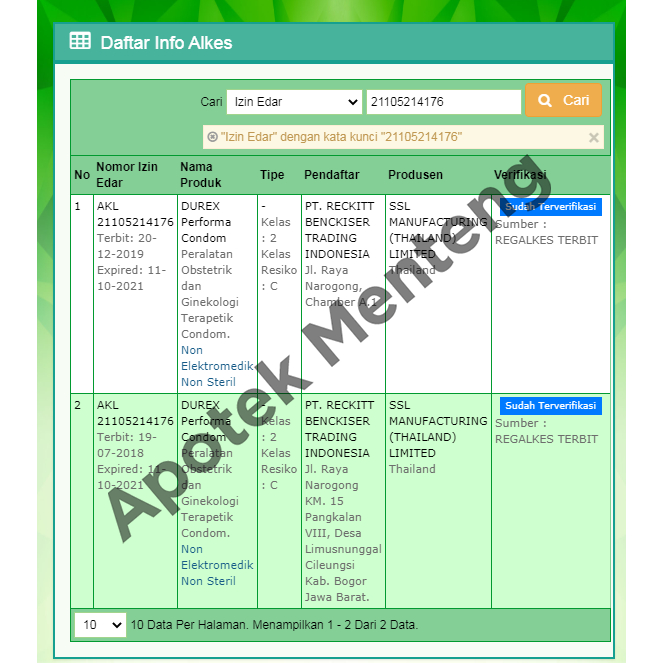Click the Produsen column header
This screenshot has width=663, height=663.
click(415, 175)
